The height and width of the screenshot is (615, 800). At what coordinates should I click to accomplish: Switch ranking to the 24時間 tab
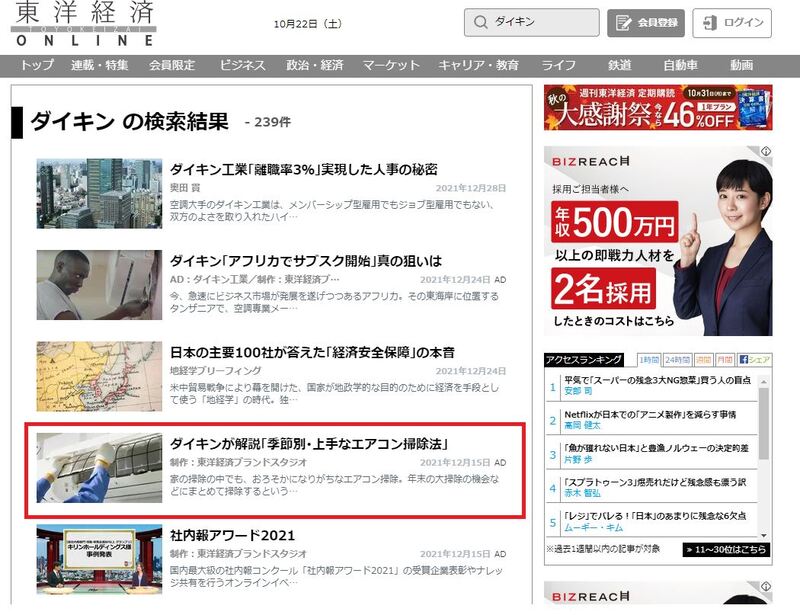677,360
